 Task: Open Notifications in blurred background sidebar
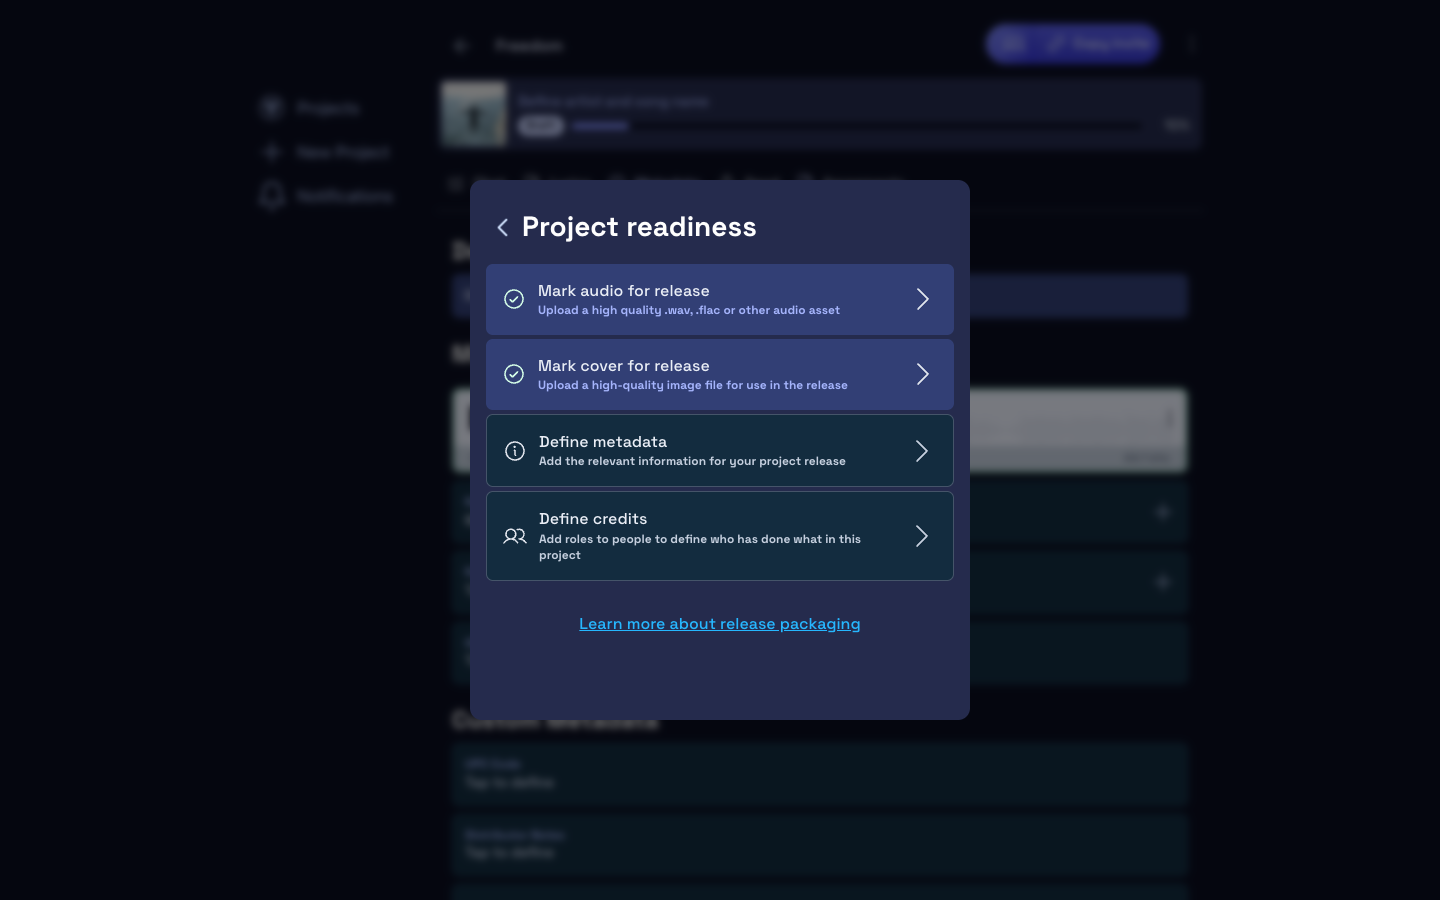click(344, 196)
